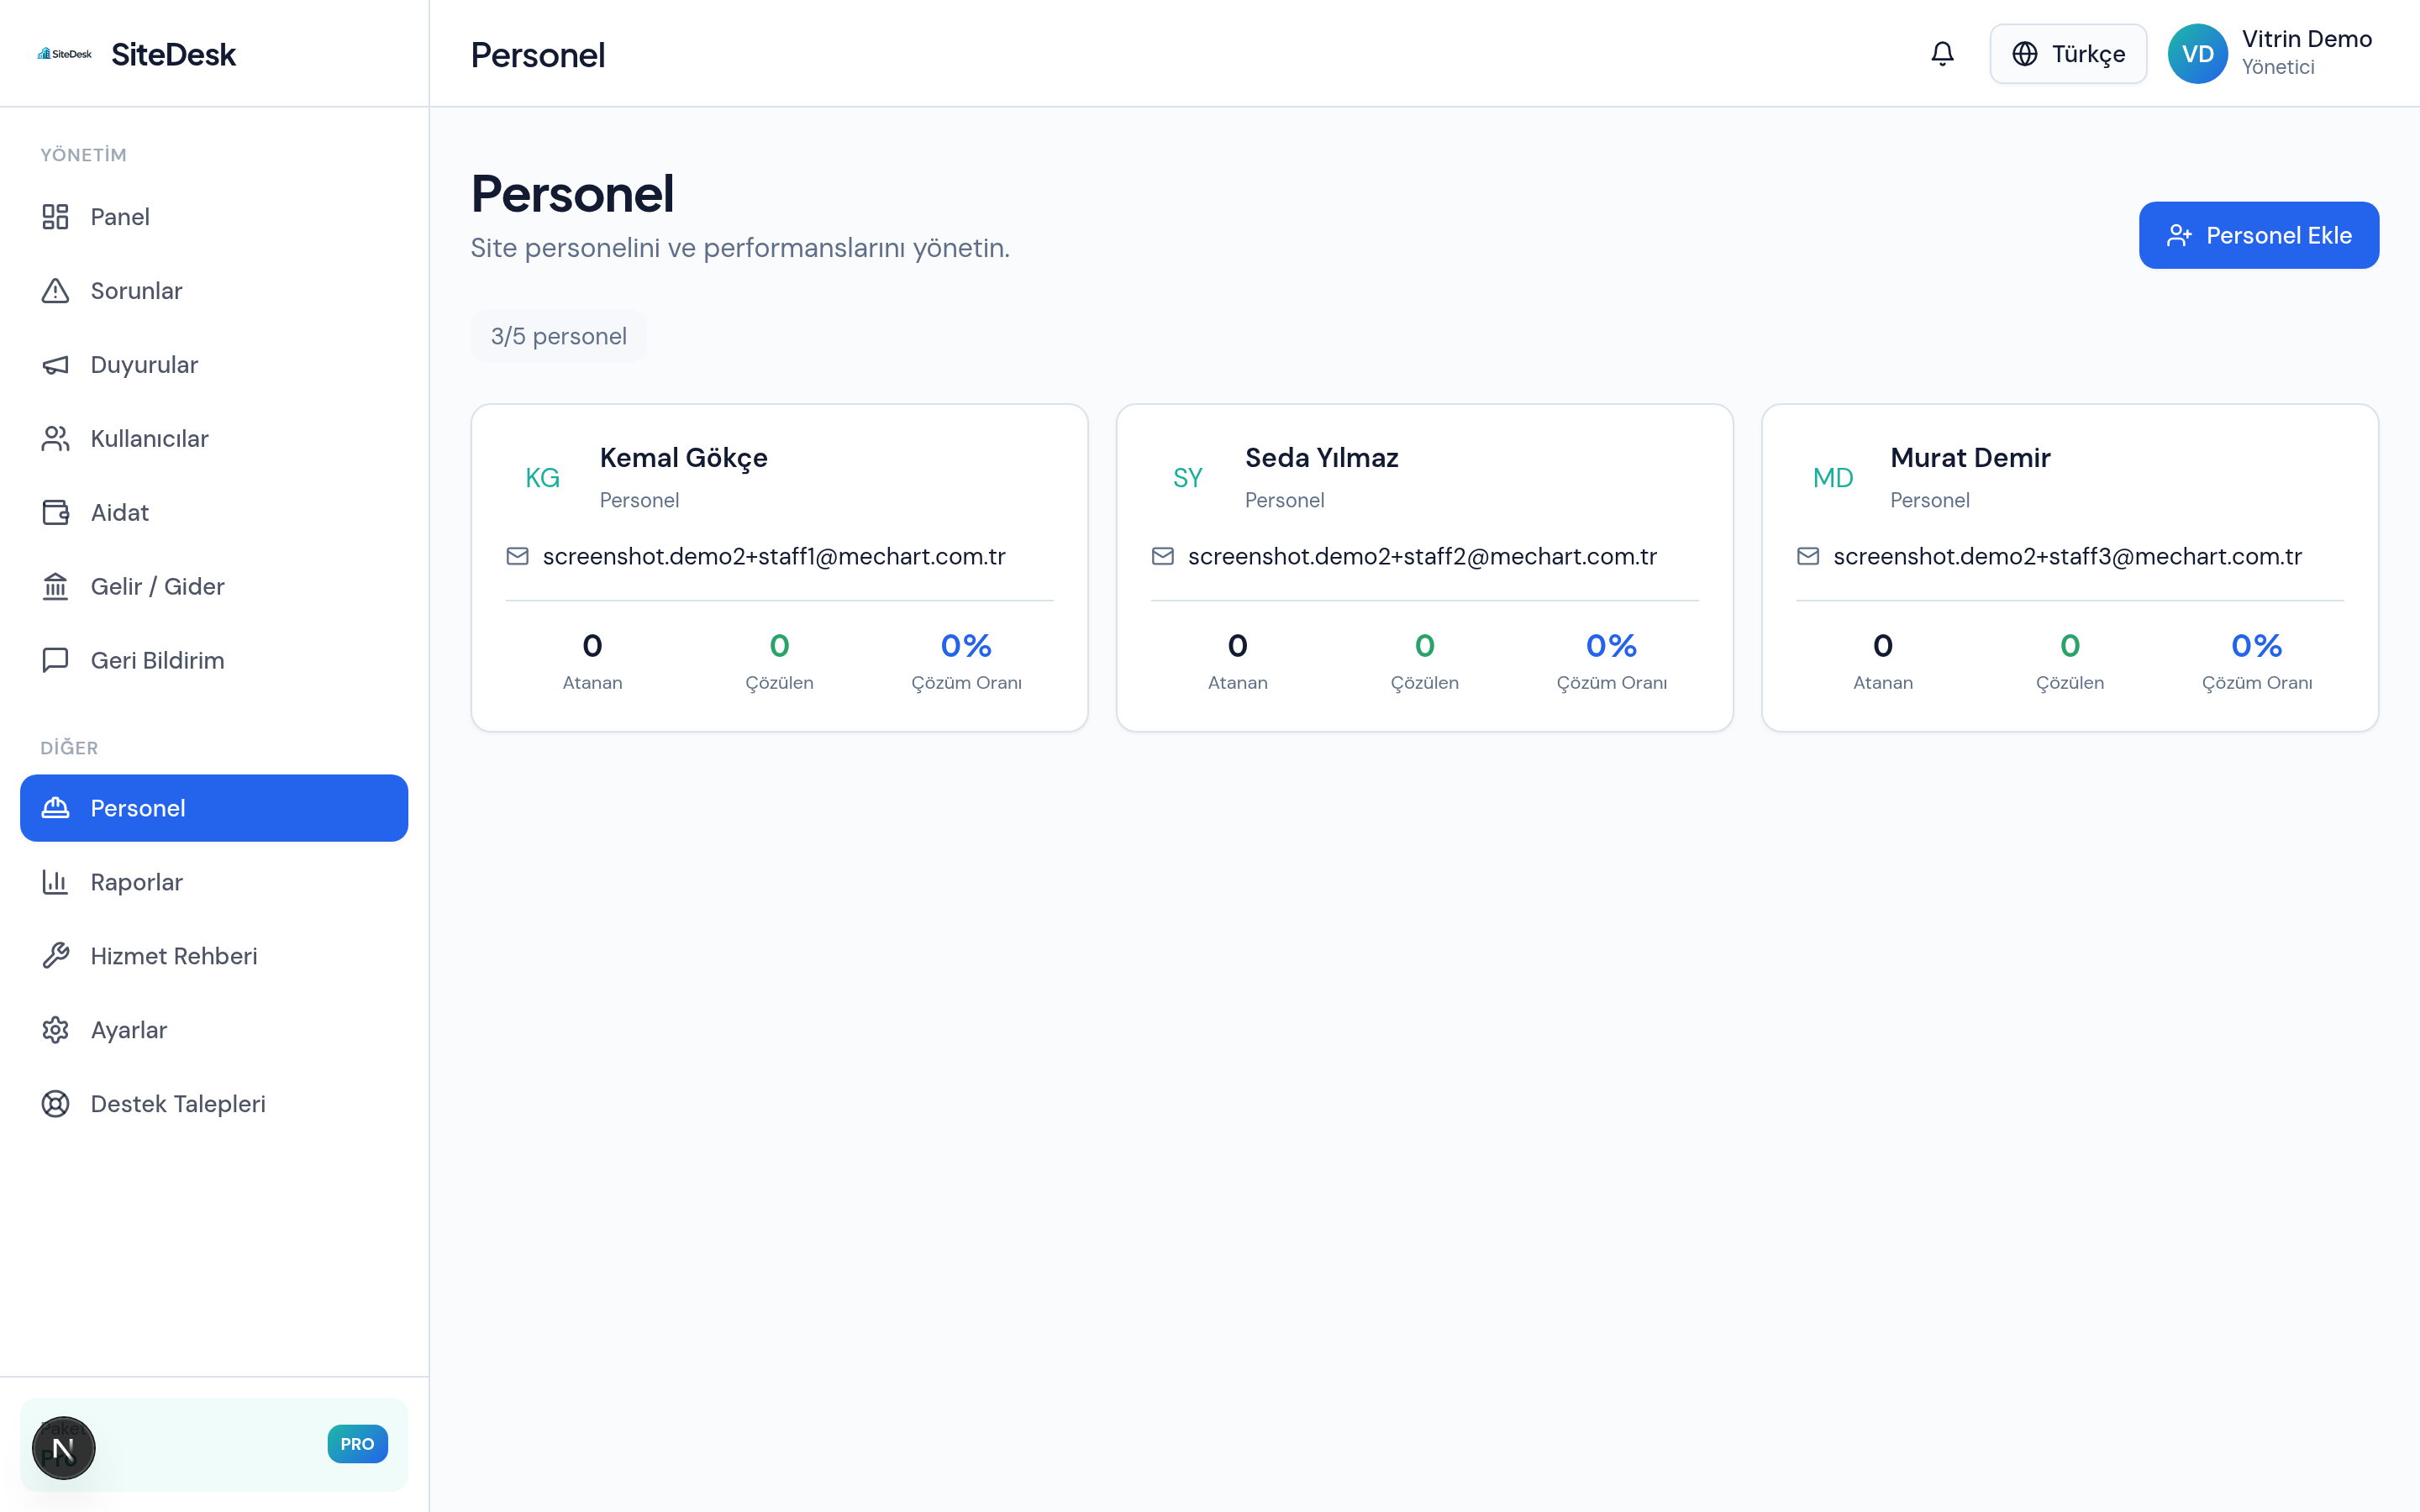Click screenshot.demo2+staff3@mechart.com.tr email
Viewport: 2420px width, 1512px height.
click(x=2067, y=556)
